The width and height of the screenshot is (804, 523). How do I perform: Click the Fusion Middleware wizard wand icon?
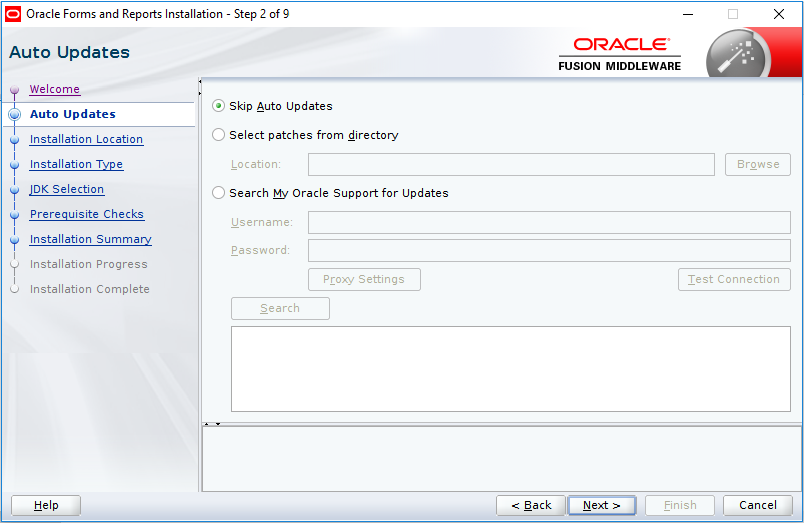click(735, 54)
